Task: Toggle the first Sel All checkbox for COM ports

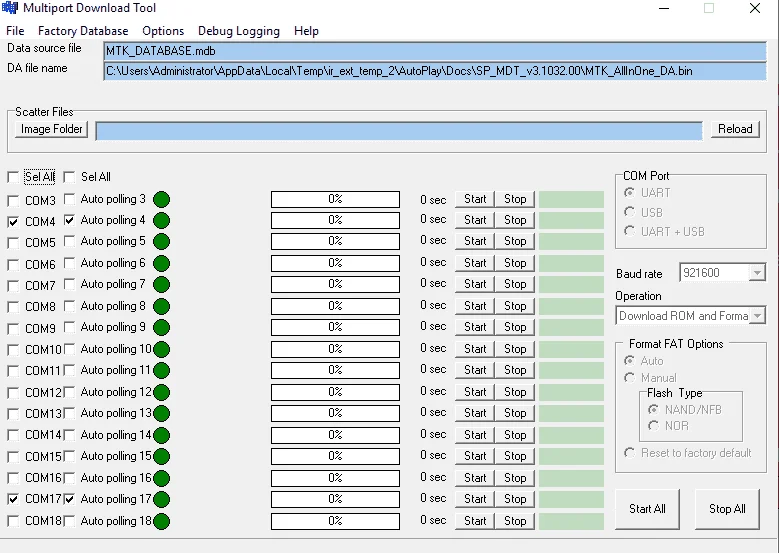Action: (13, 177)
